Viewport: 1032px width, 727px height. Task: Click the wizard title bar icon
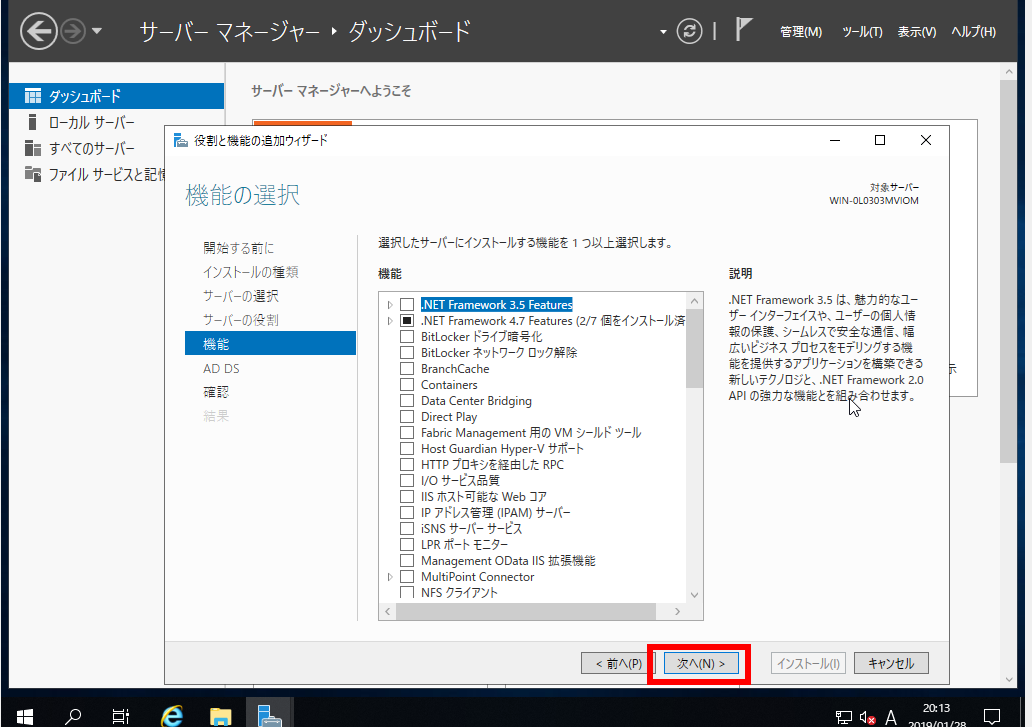tap(180, 140)
